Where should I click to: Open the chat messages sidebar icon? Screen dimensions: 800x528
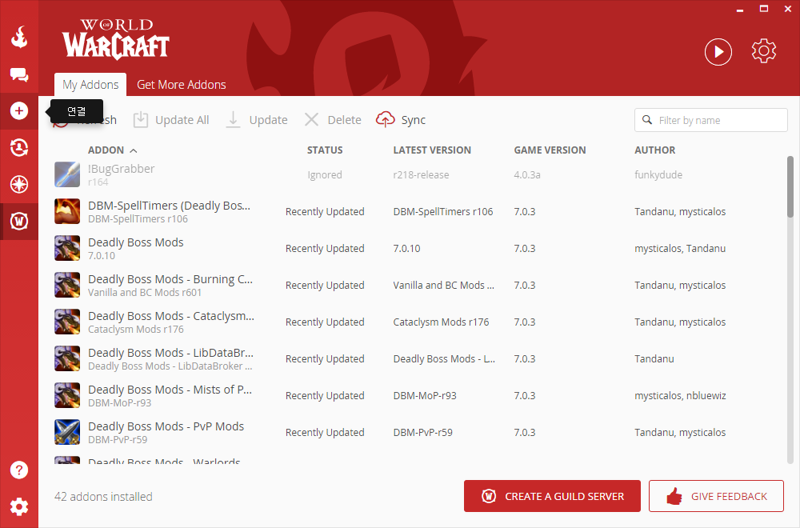point(19,74)
